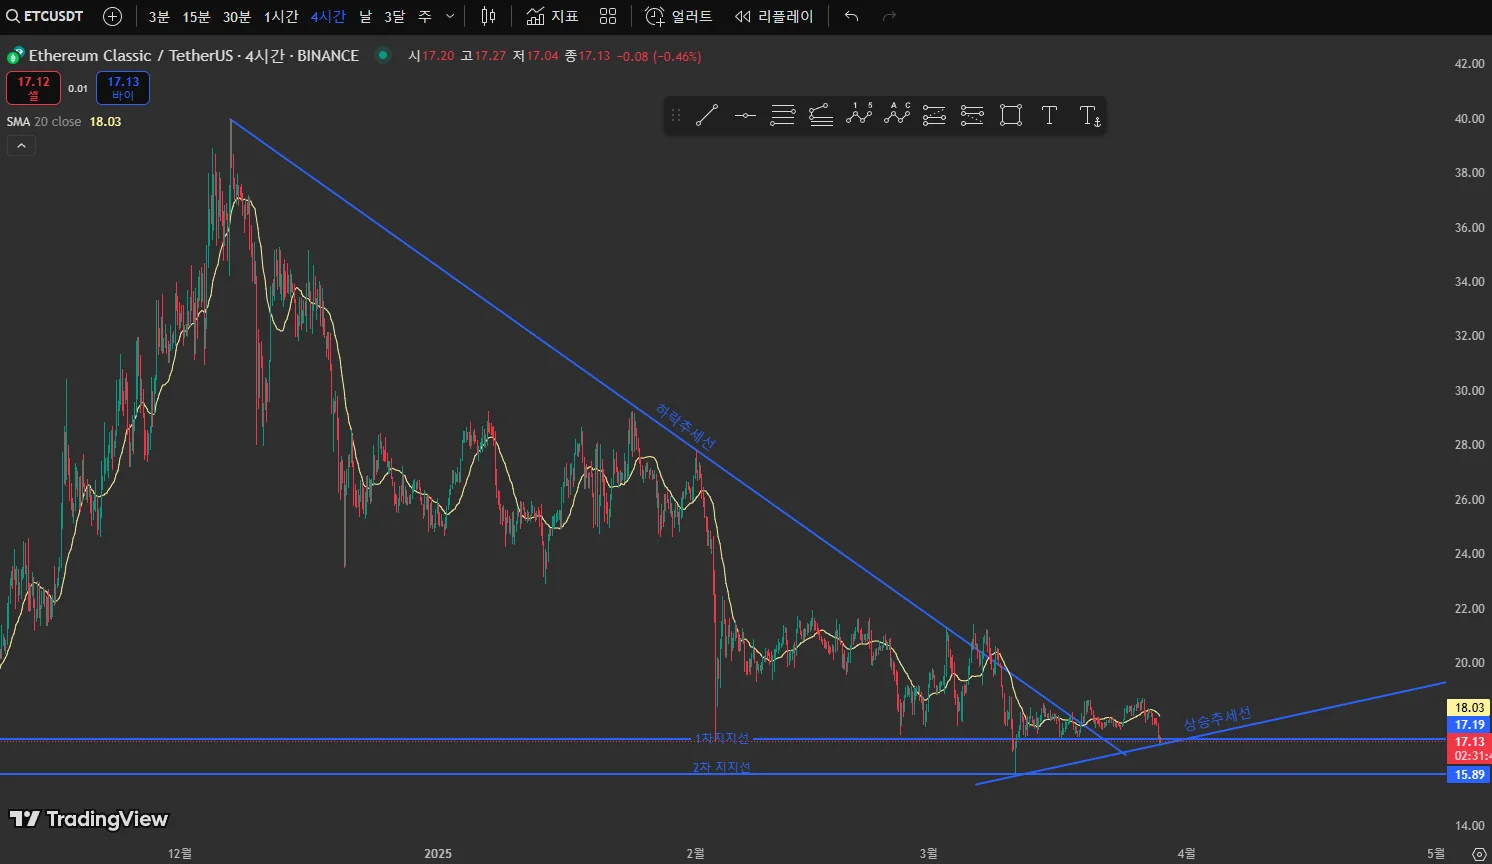
Task: Open the ETCUSDT symbol search
Action: click(45, 16)
